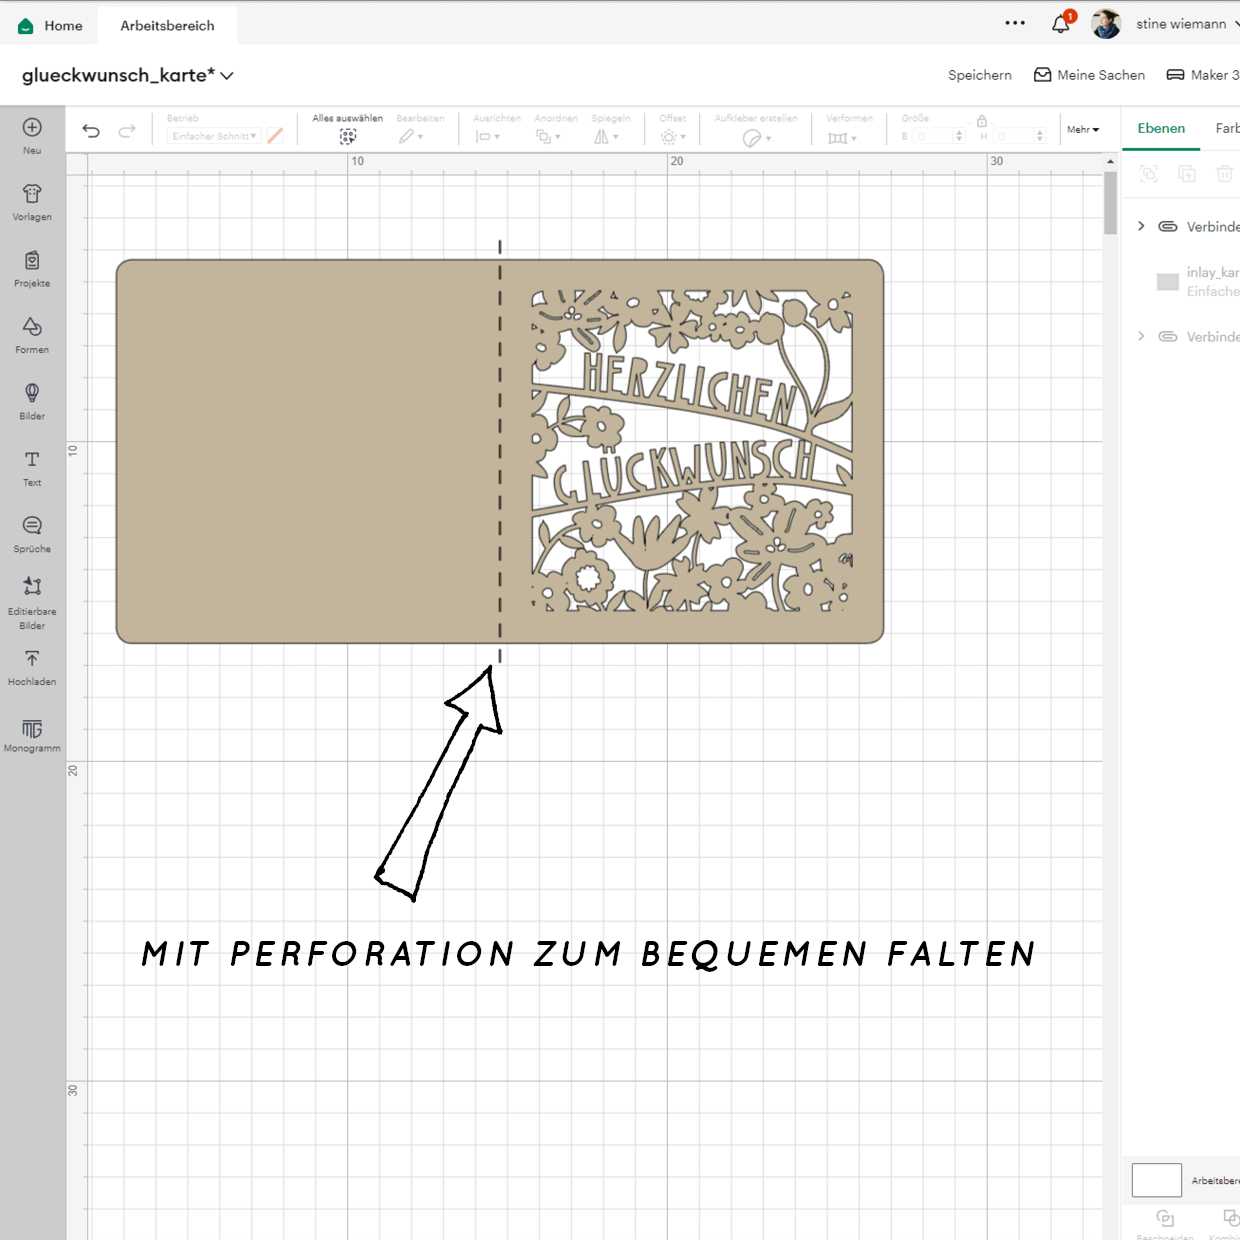Viewport: 1240px width, 1240px height.
Task: Switch to the Ebenen panel tab
Action: (x=1160, y=128)
